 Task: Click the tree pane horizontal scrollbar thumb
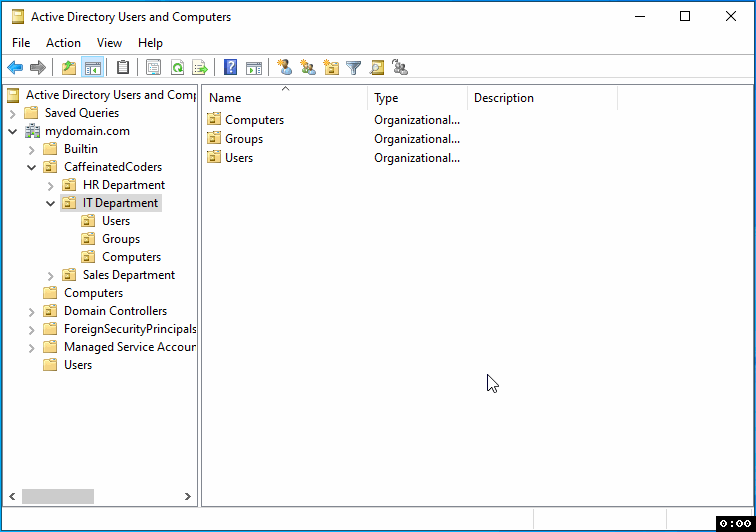pos(58,496)
